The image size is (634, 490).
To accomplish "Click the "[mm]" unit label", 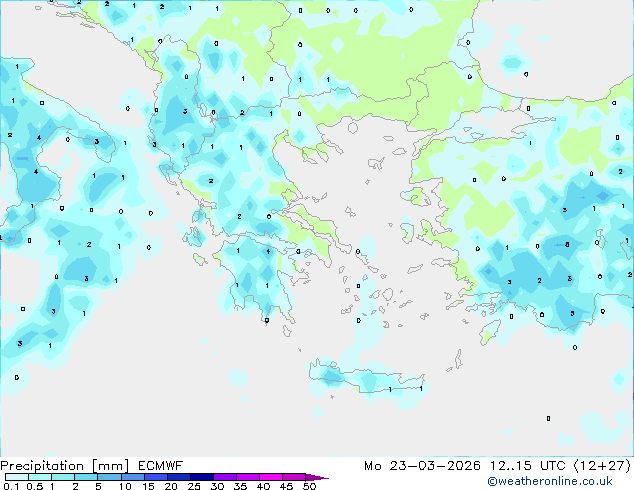I will point(110,466).
